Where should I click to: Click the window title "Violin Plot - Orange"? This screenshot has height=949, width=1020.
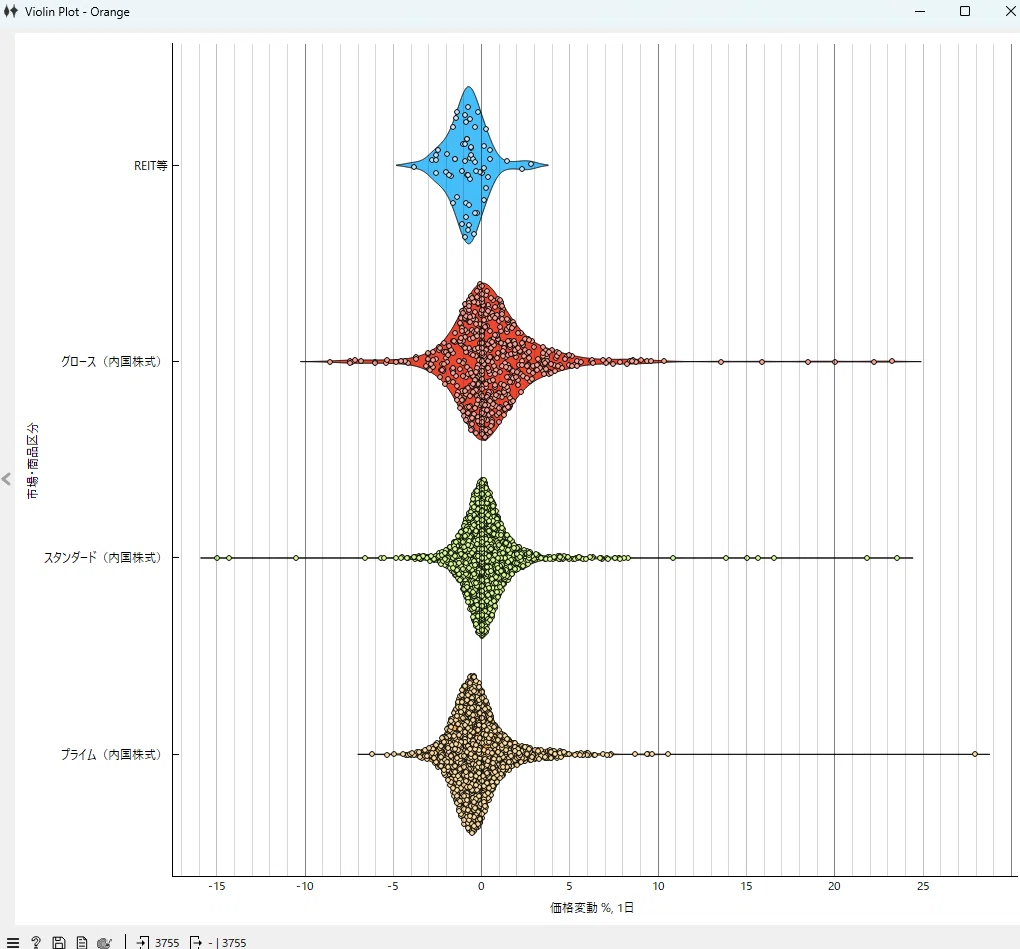coord(77,12)
